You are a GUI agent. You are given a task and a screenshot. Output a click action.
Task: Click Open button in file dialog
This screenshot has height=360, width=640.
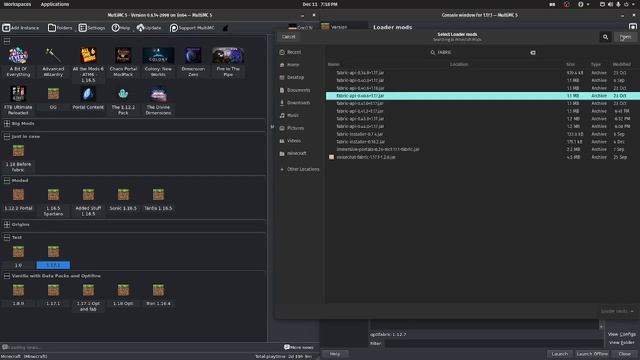625,37
